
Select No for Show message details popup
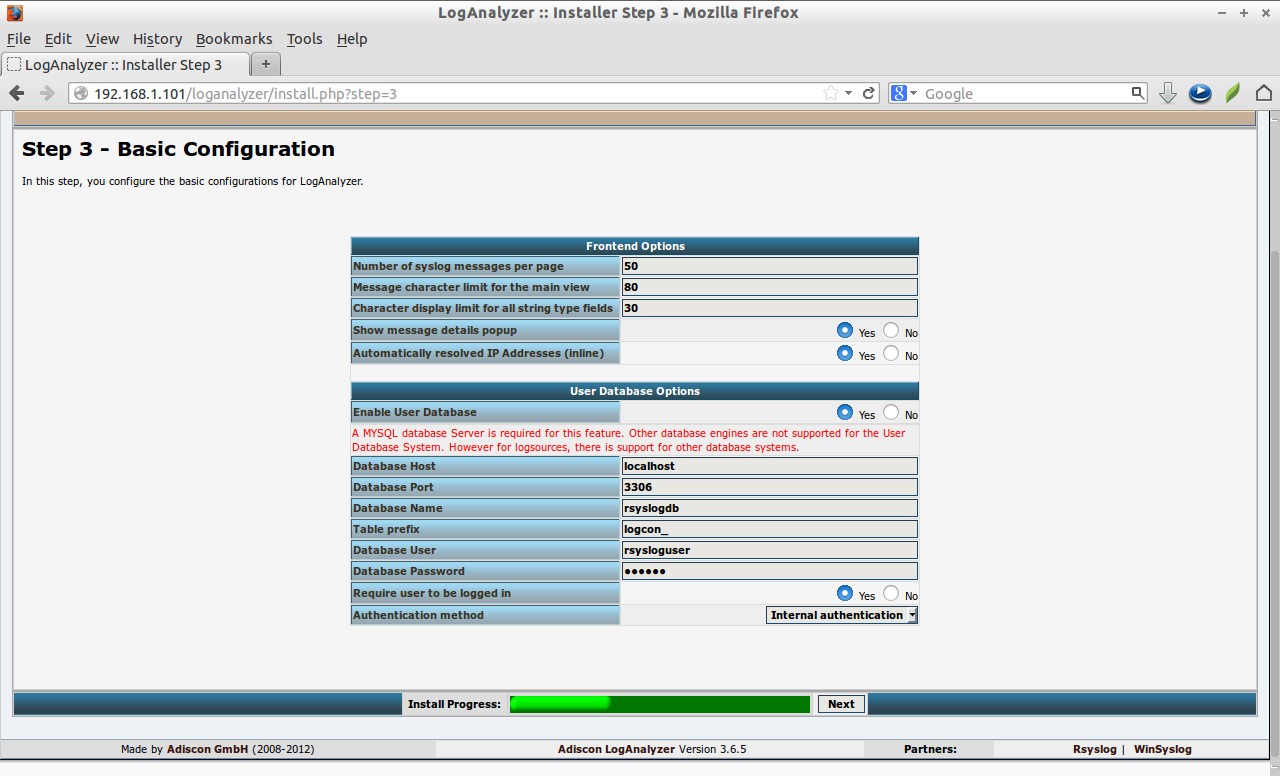[891, 330]
